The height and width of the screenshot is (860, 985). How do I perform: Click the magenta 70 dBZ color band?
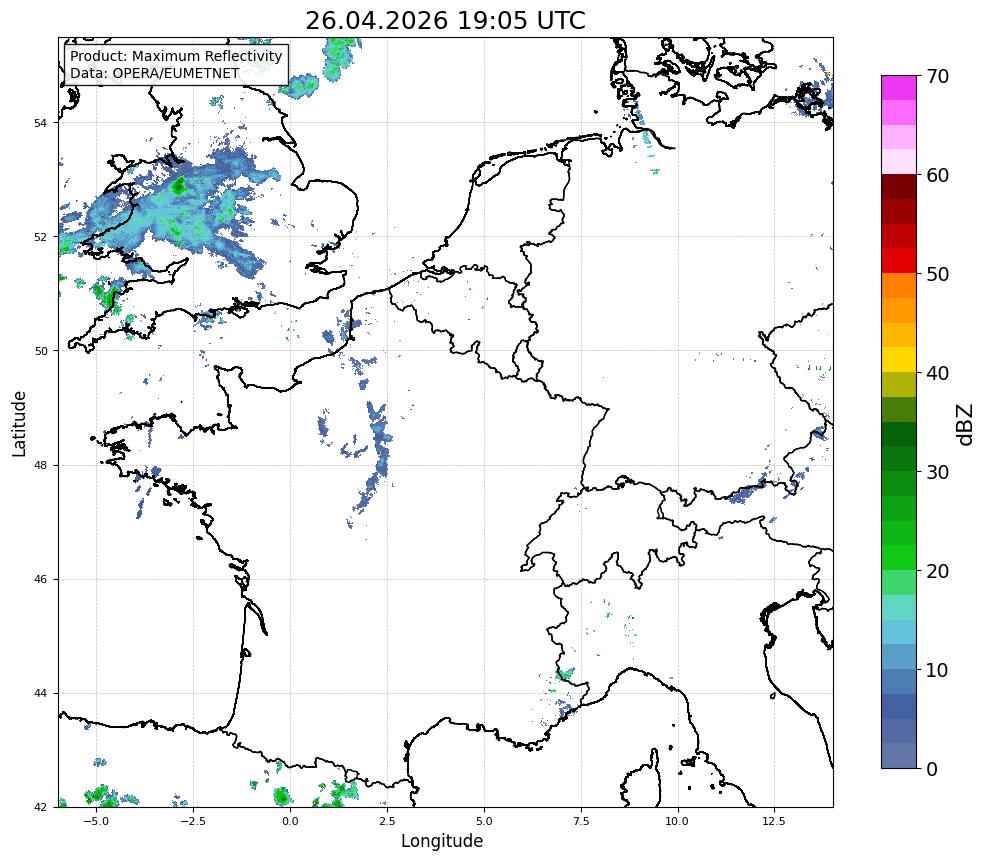tap(898, 88)
